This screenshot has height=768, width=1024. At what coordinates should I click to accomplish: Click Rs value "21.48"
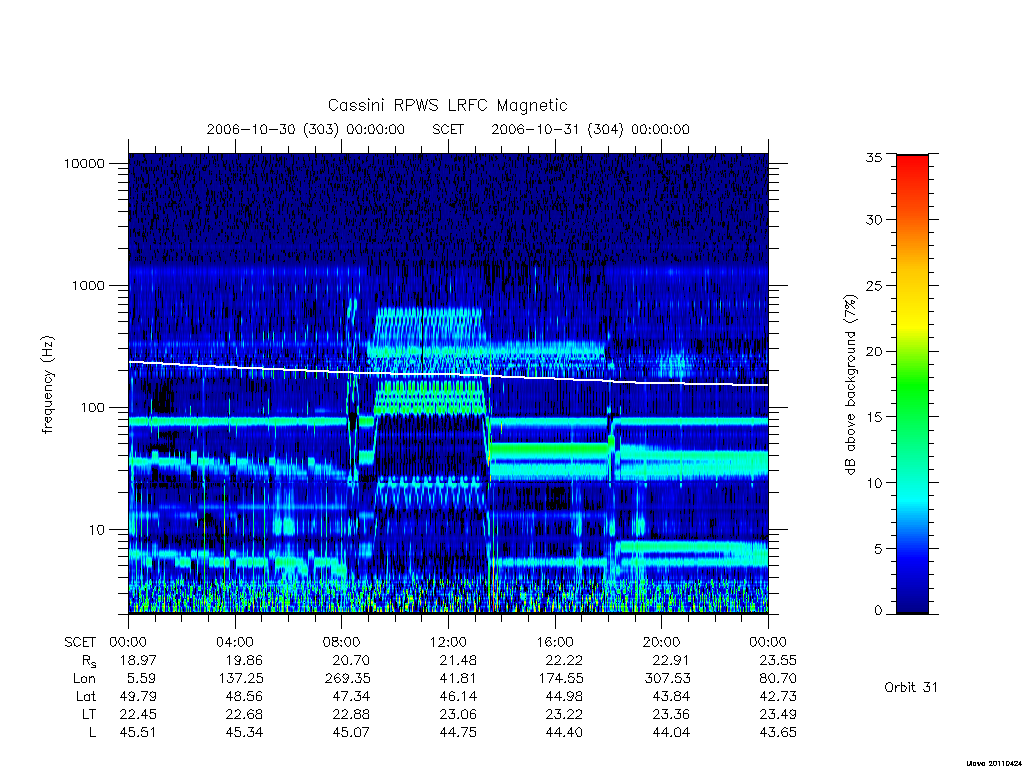[x=458, y=660]
